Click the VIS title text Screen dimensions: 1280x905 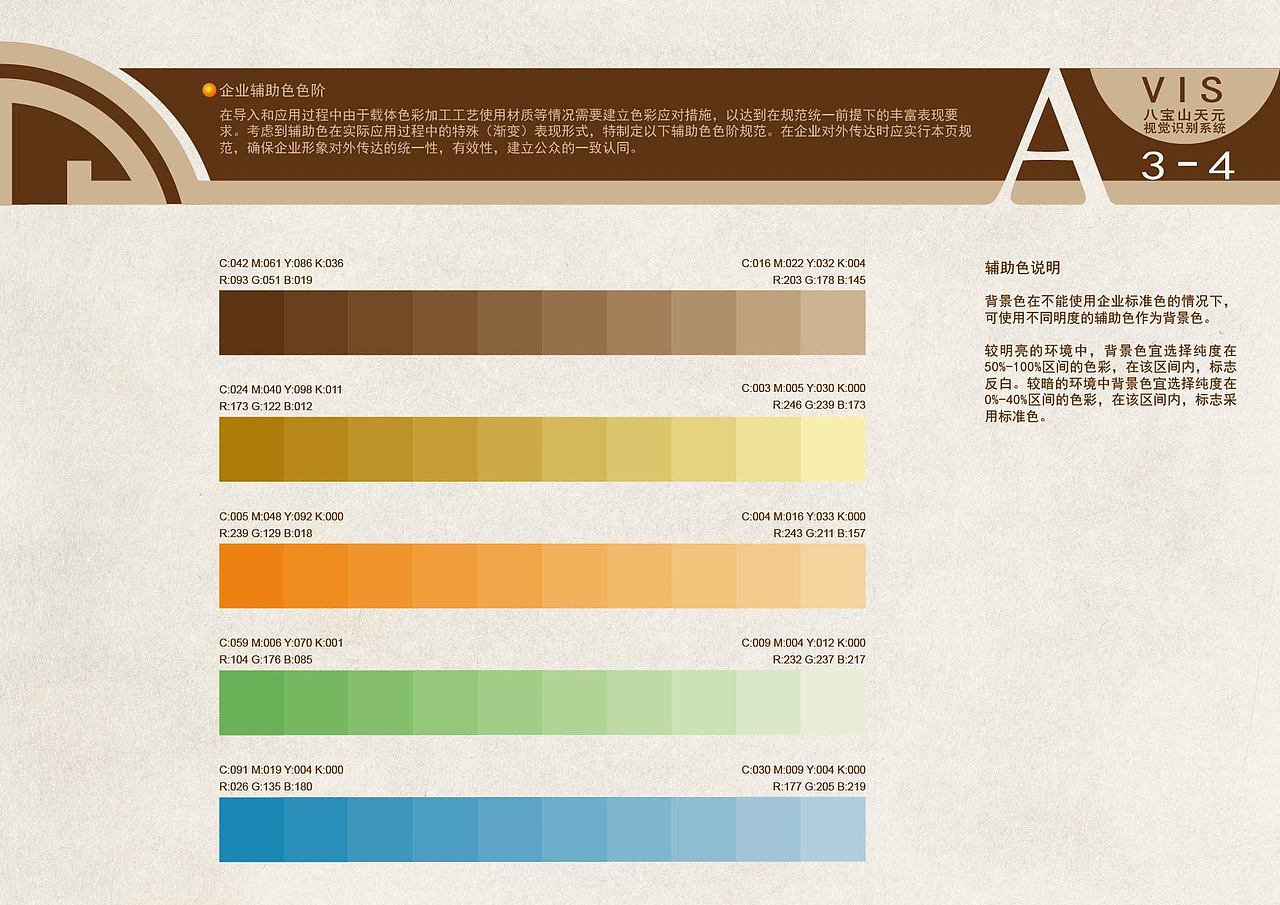1184,90
